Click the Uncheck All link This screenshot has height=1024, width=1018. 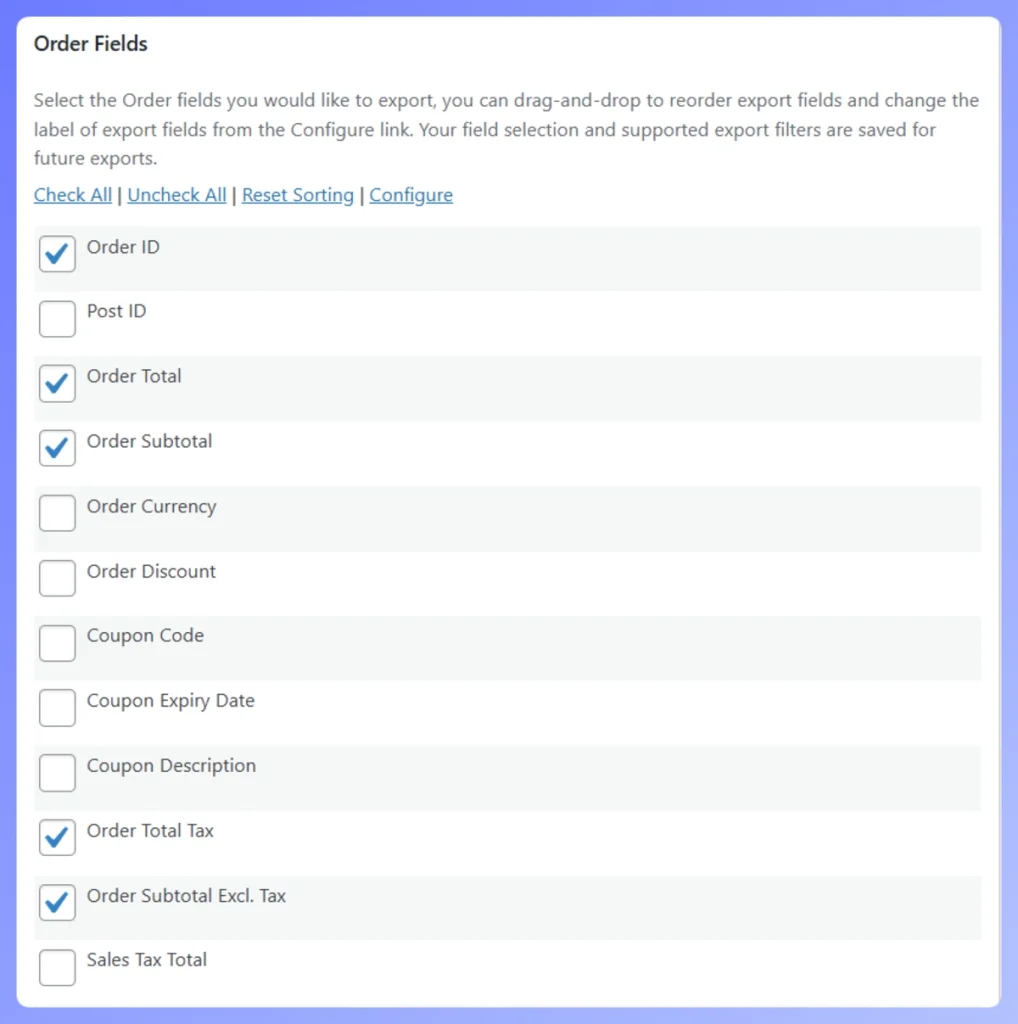point(177,195)
